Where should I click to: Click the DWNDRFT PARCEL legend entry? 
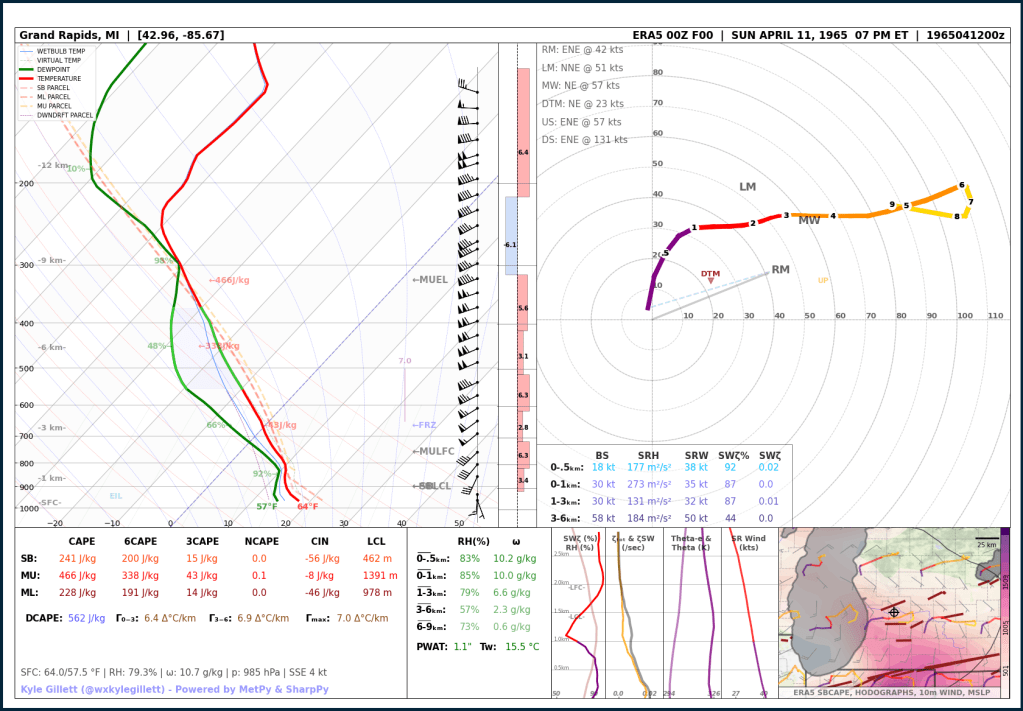coord(65,115)
